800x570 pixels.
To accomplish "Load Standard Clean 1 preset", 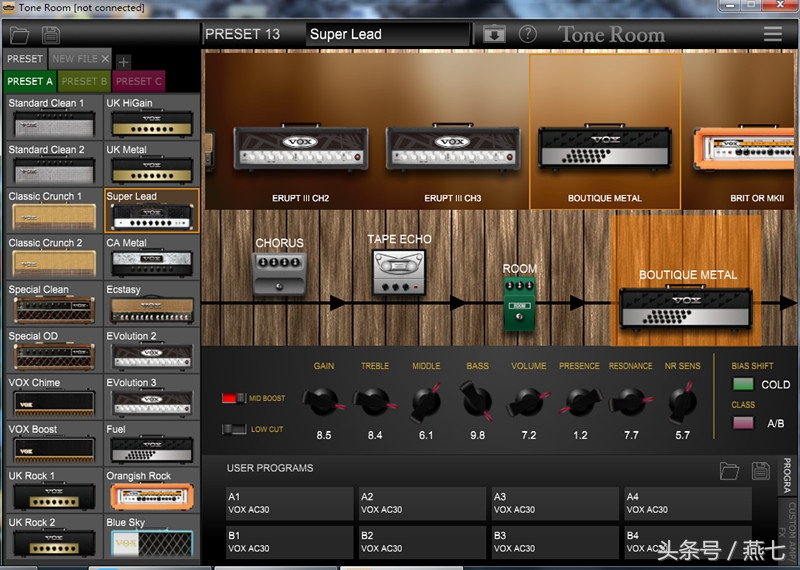I will point(54,117).
